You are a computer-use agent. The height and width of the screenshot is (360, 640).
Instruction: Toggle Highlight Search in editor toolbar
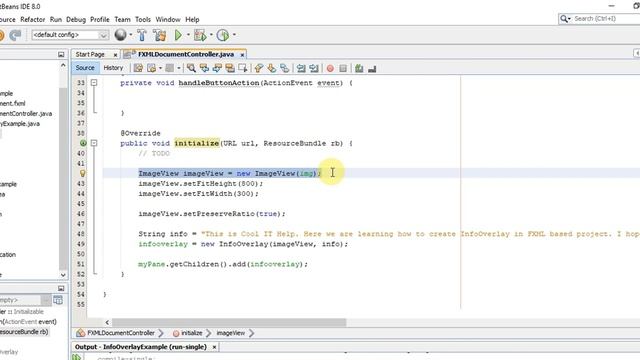pyautogui.click(x=230, y=68)
